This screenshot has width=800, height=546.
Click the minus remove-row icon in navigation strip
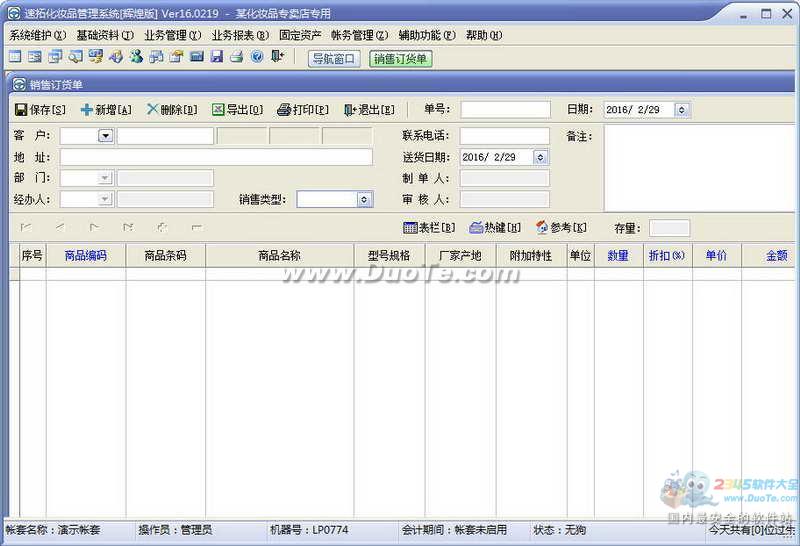tap(196, 228)
